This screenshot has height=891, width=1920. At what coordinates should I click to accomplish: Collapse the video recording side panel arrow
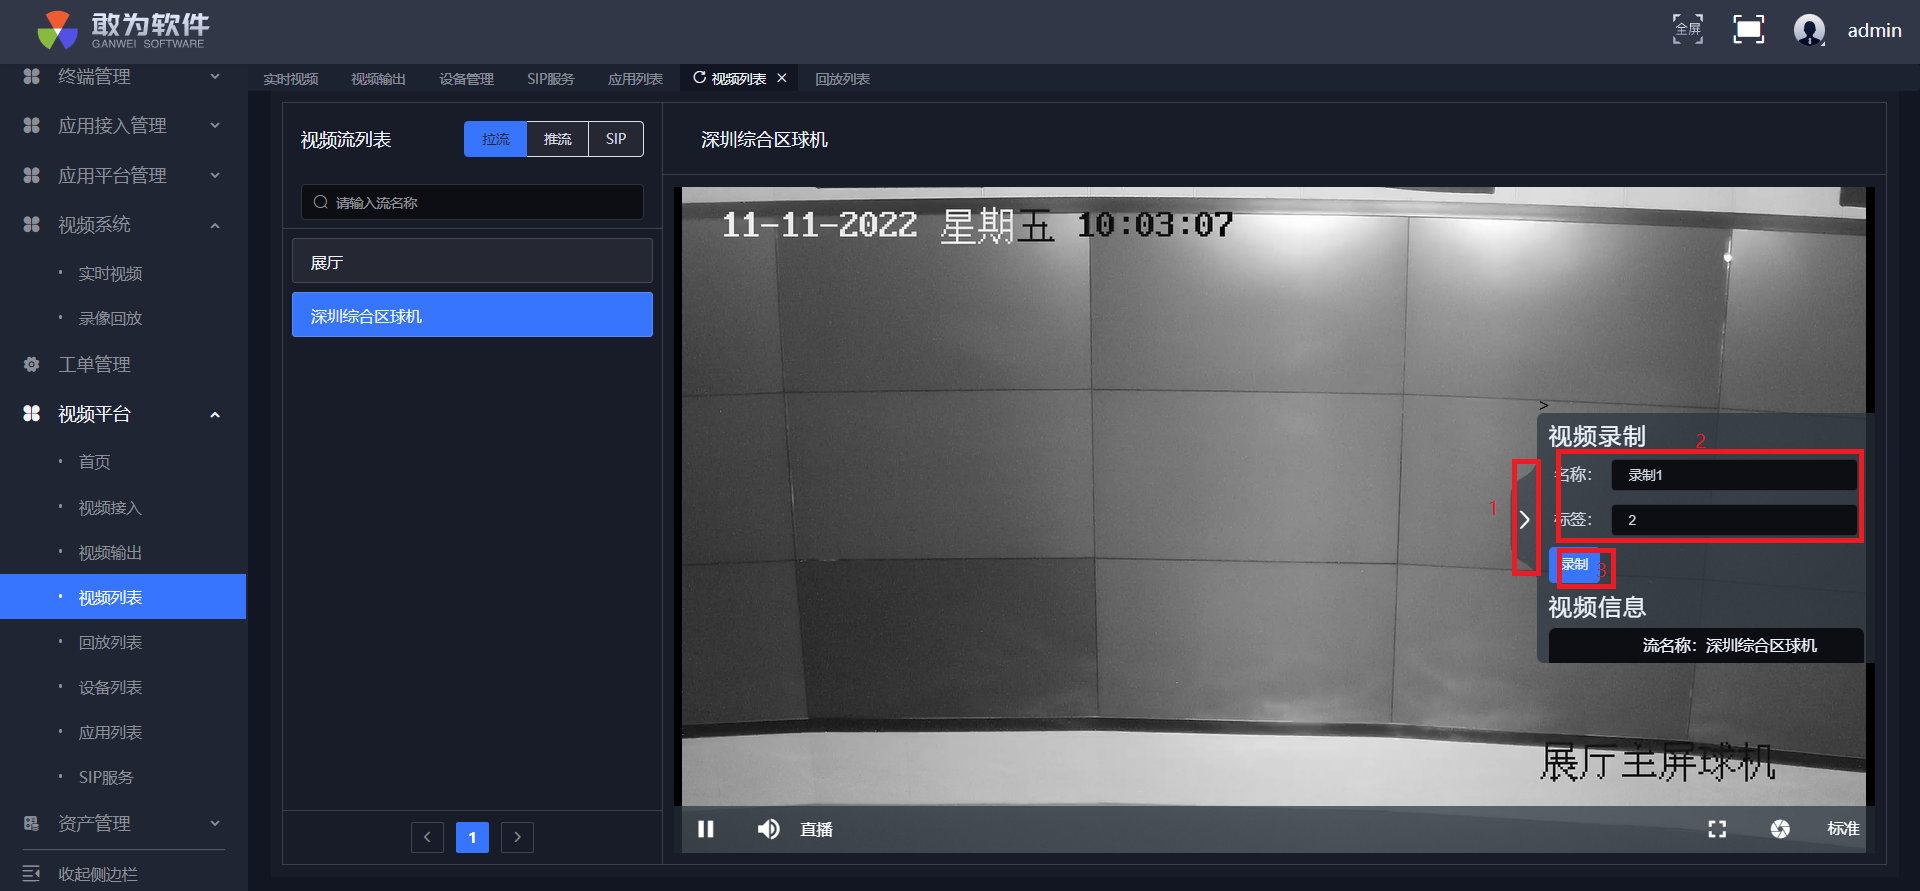pyautogui.click(x=1525, y=519)
